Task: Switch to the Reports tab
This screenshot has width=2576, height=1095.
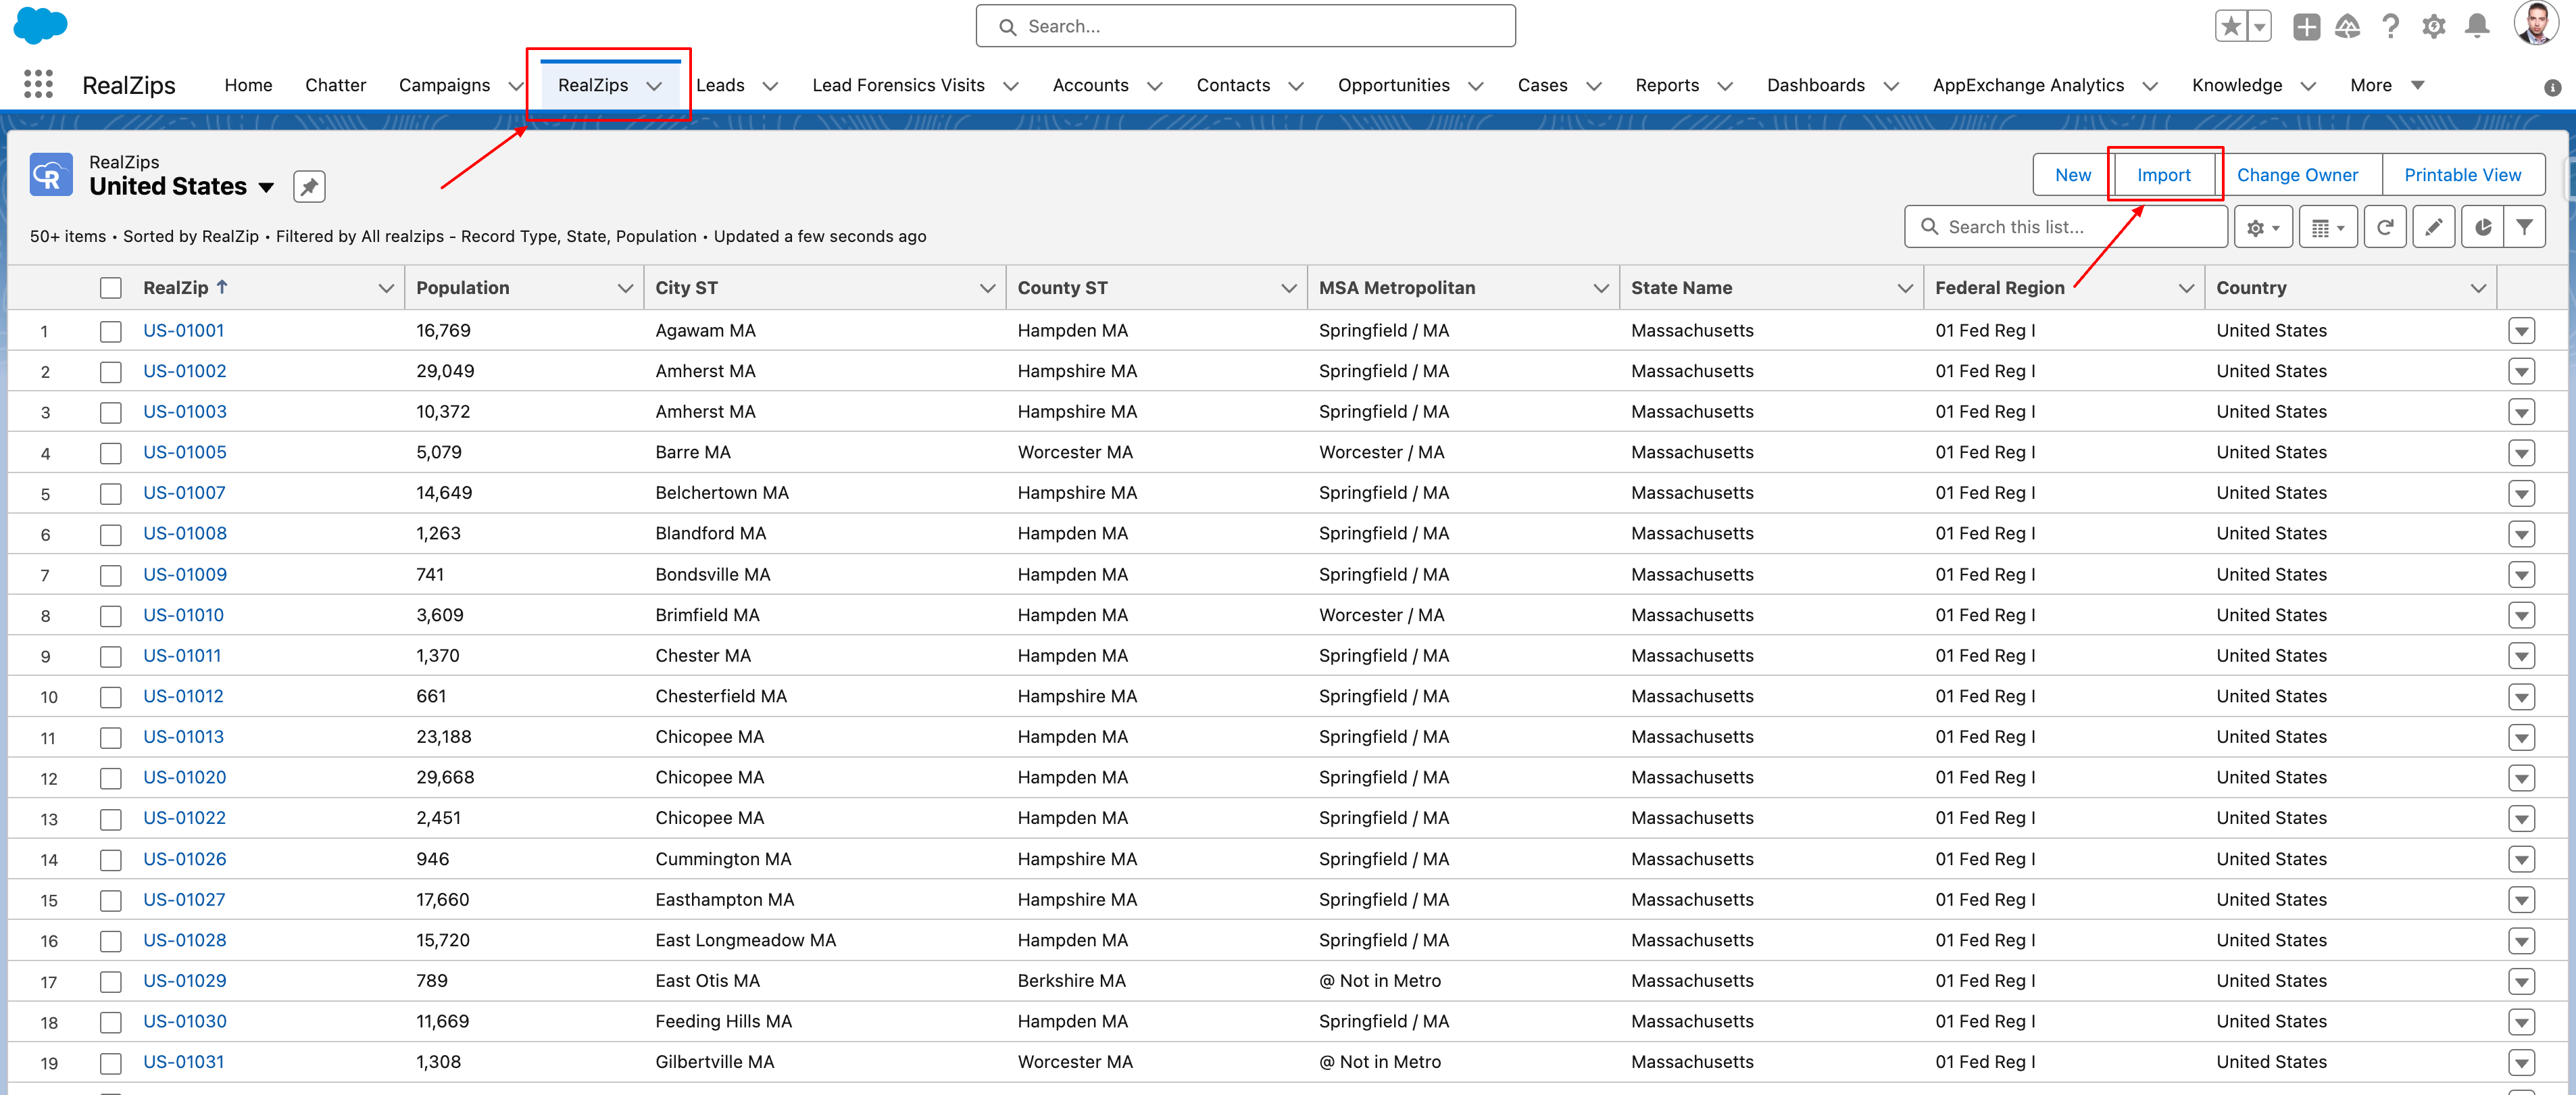Action: (1666, 85)
